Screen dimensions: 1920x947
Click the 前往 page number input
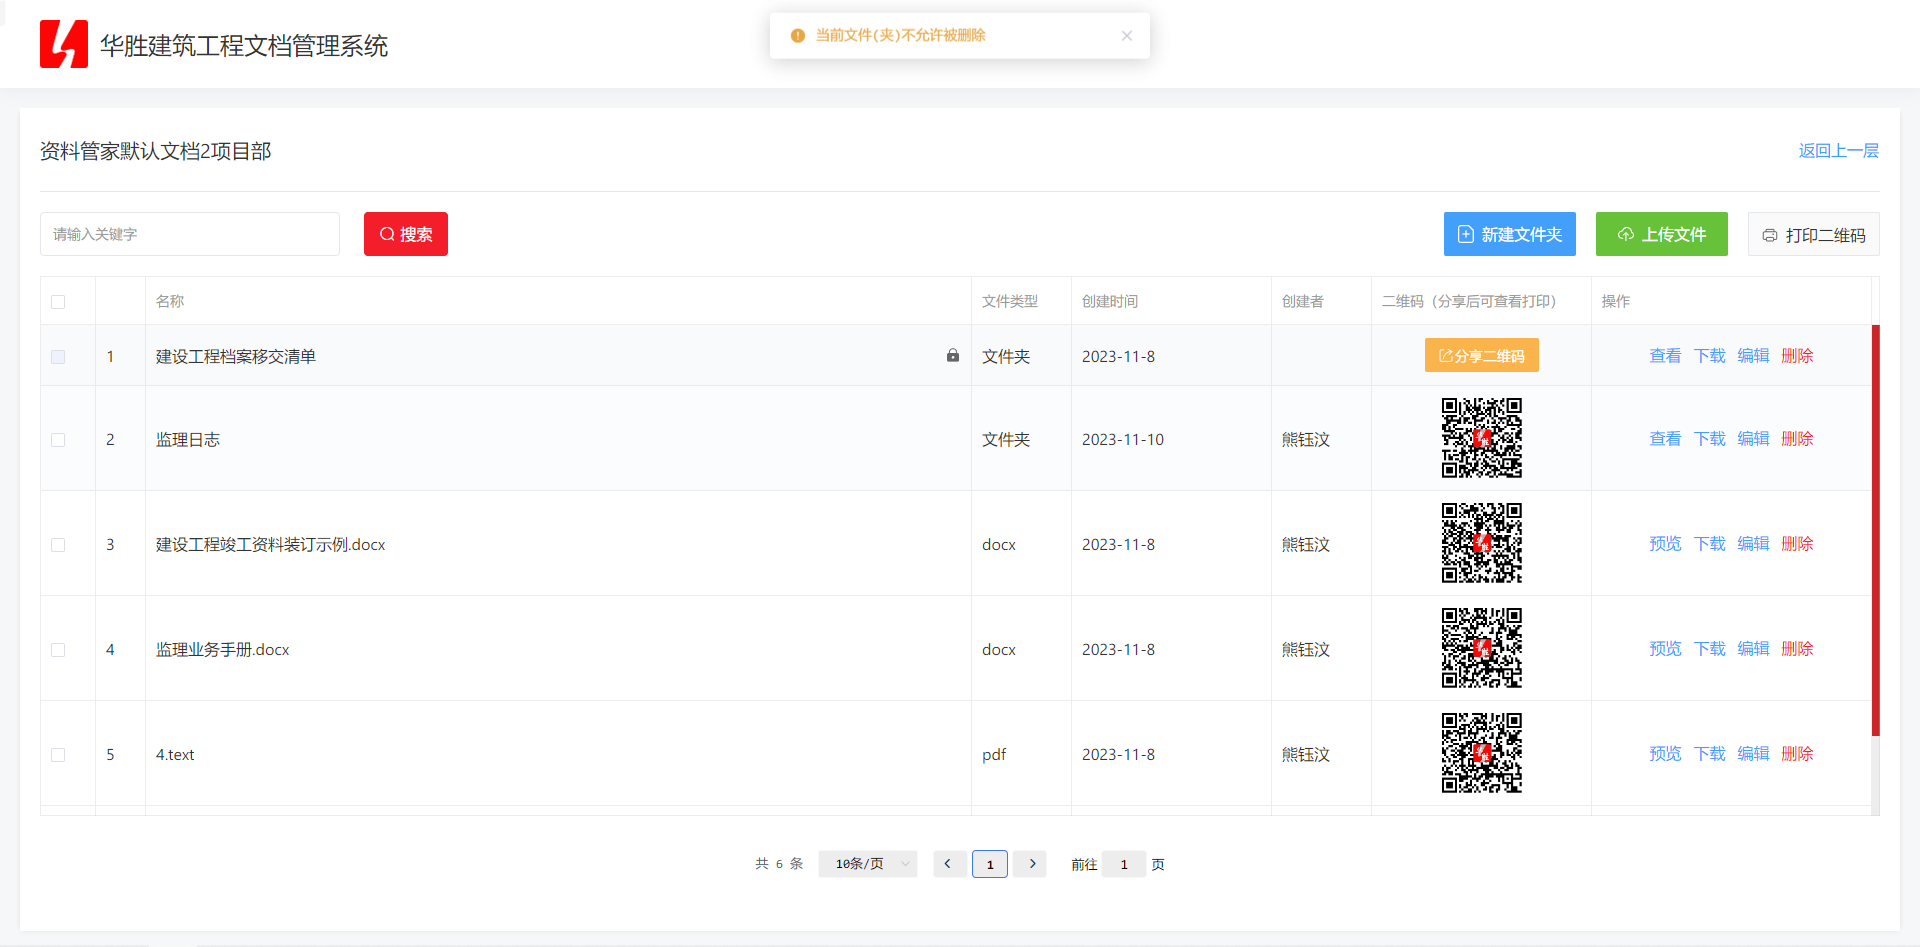(1124, 864)
